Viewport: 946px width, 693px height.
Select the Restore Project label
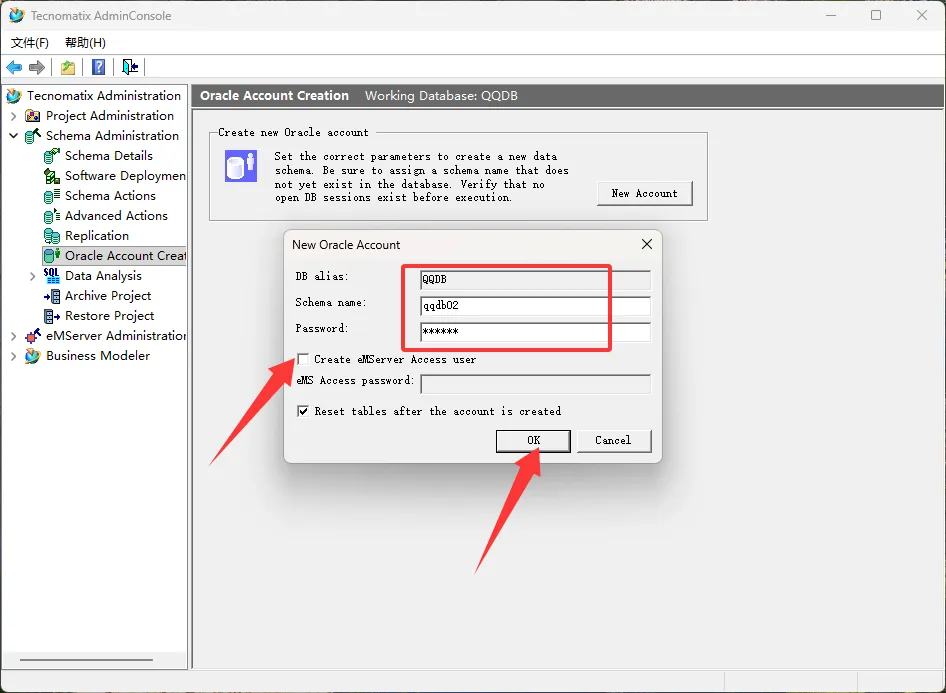110,315
